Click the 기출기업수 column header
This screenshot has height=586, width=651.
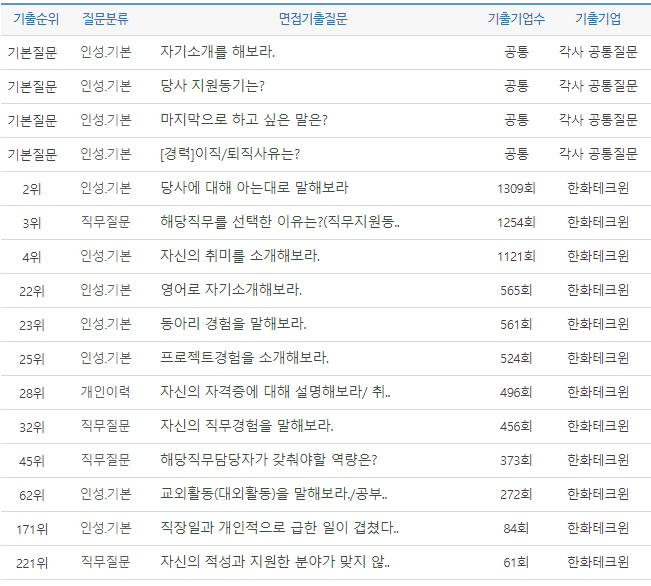coord(516,19)
